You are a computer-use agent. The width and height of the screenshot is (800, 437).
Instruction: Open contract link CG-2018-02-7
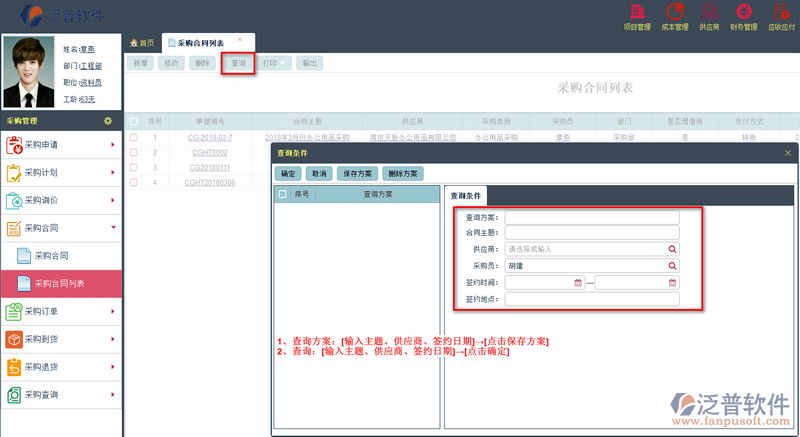pyautogui.click(x=210, y=138)
